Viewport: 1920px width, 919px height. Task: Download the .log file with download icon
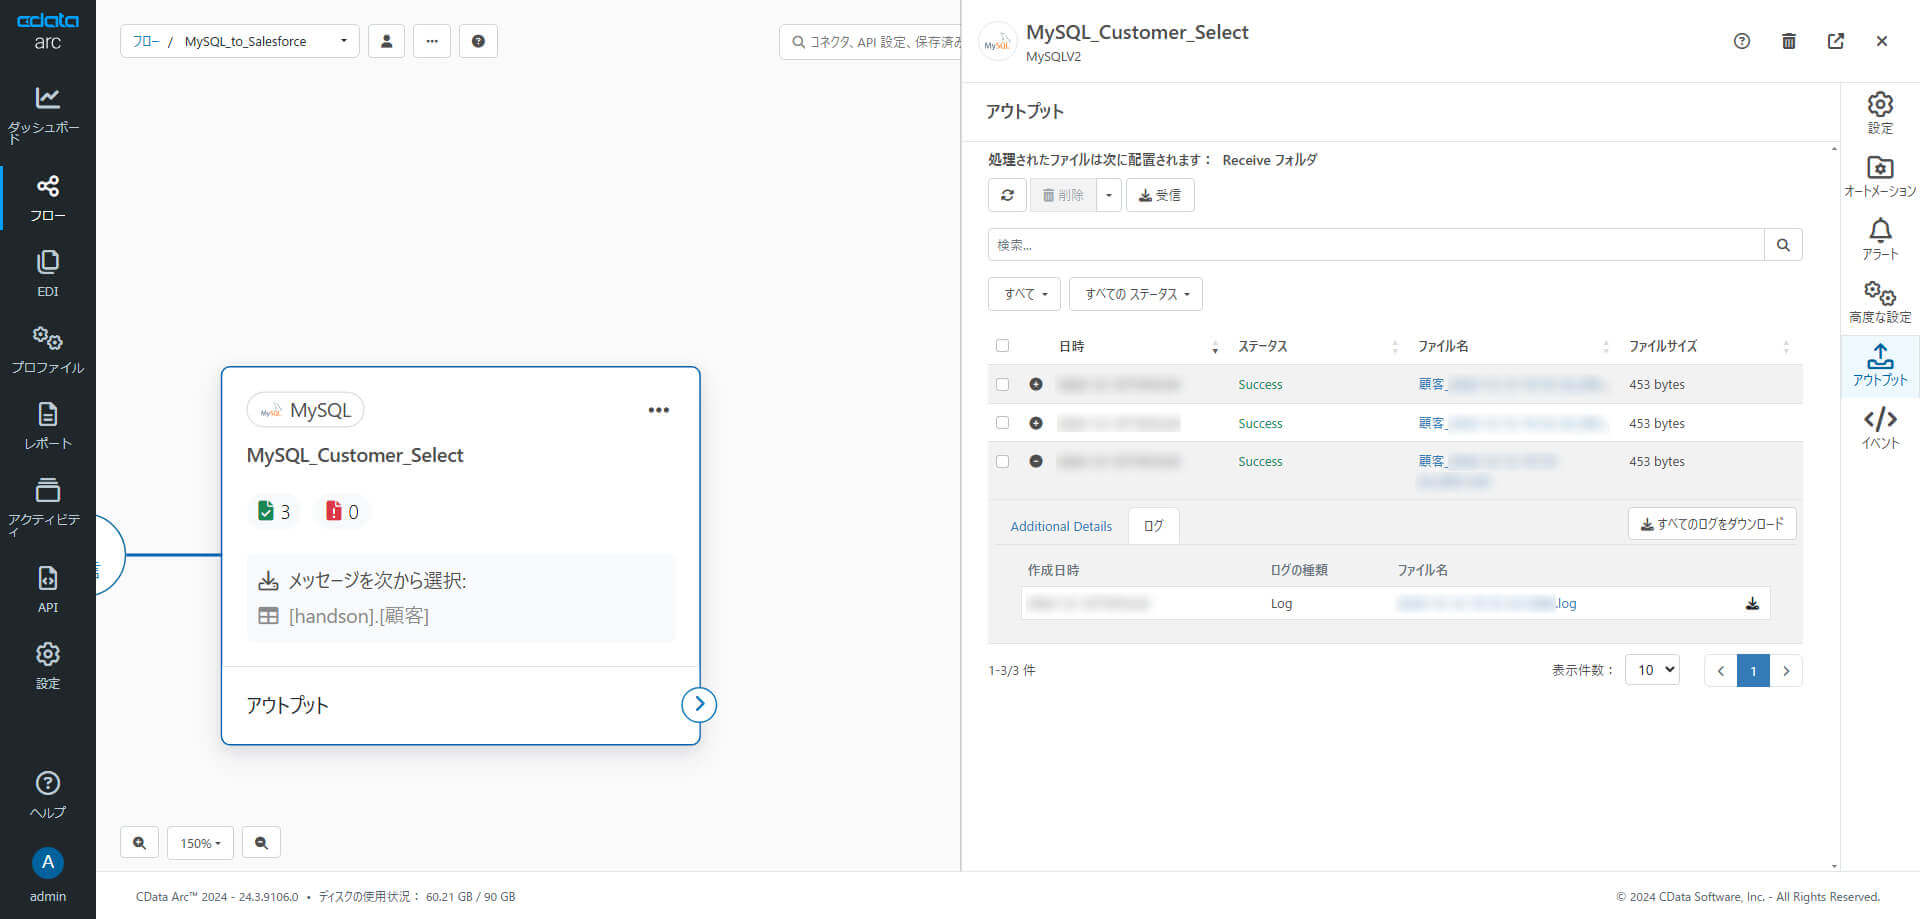[1752, 603]
